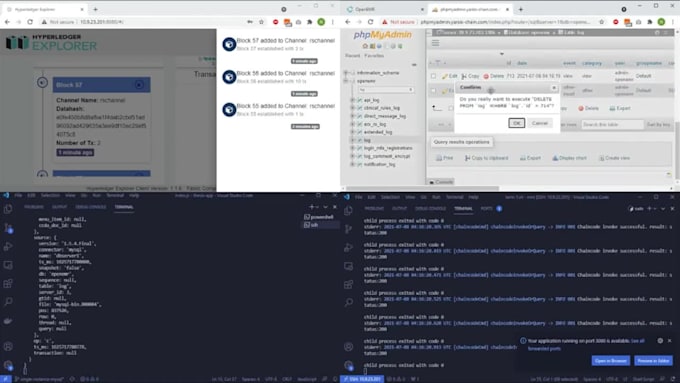The image size is (680, 383).
Task: Open the Terminal menu in left VS Code
Action: (115, 196)
